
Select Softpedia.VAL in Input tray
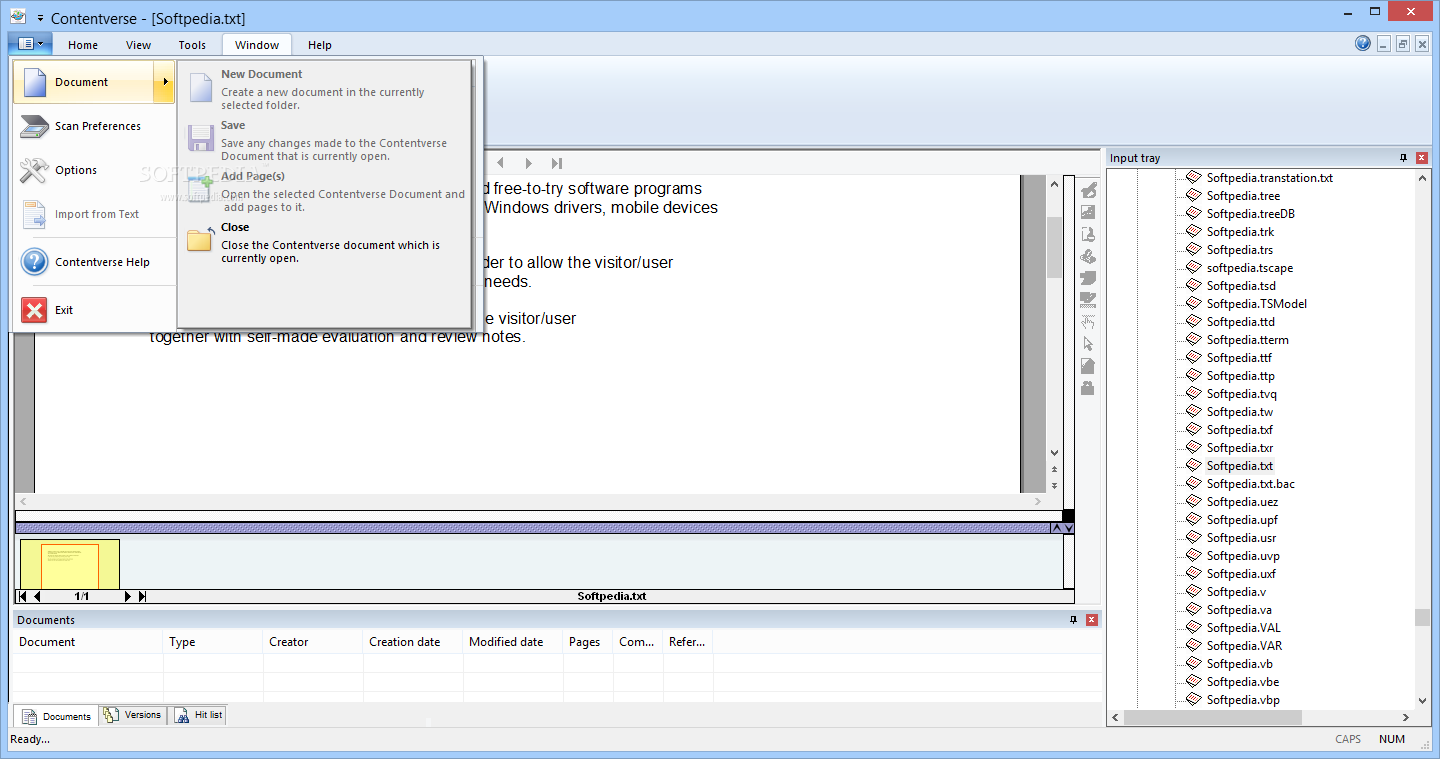pos(1244,628)
